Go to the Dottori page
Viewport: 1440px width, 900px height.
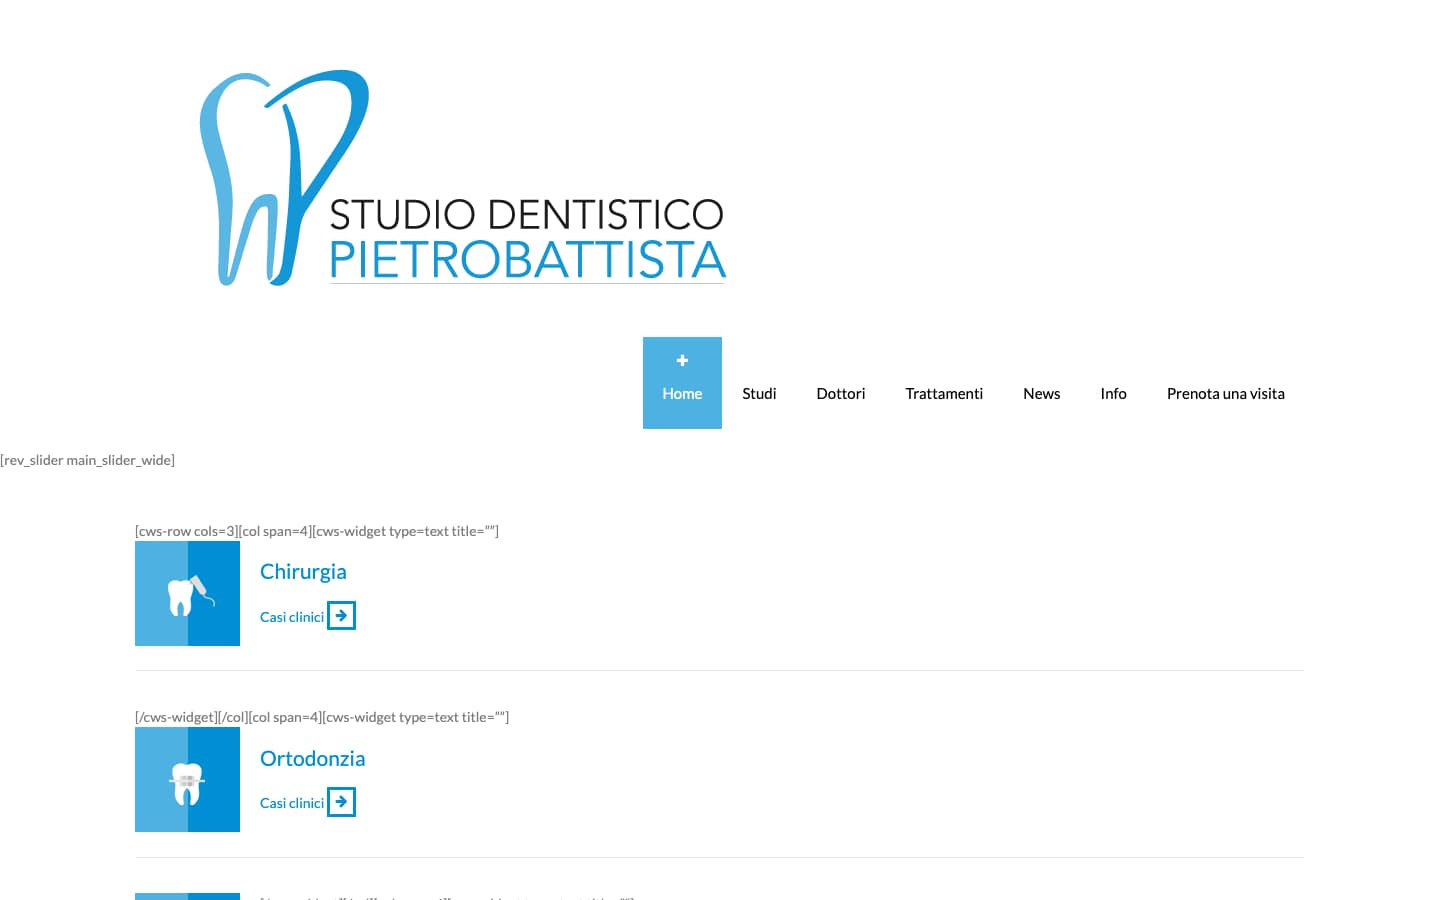[841, 393]
